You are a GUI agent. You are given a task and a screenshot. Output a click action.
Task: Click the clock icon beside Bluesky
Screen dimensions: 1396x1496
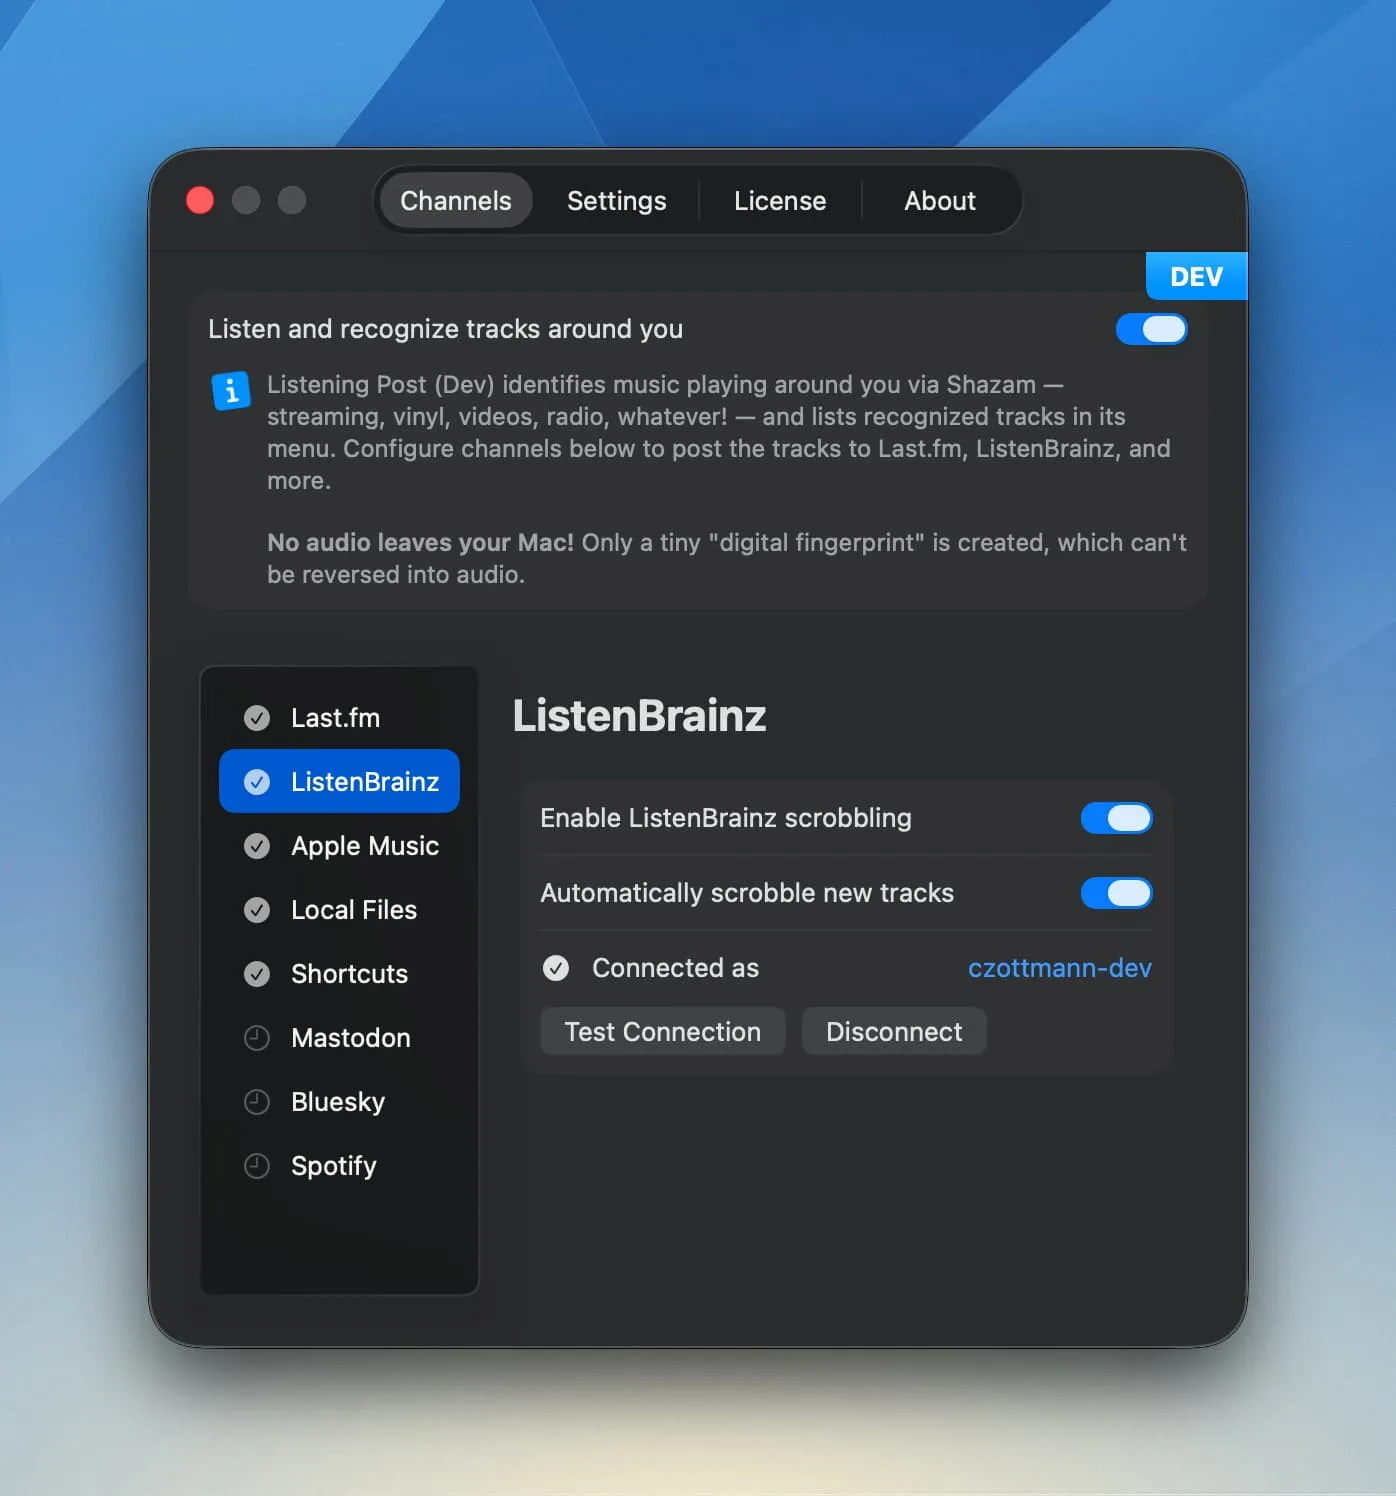coord(258,1102)
